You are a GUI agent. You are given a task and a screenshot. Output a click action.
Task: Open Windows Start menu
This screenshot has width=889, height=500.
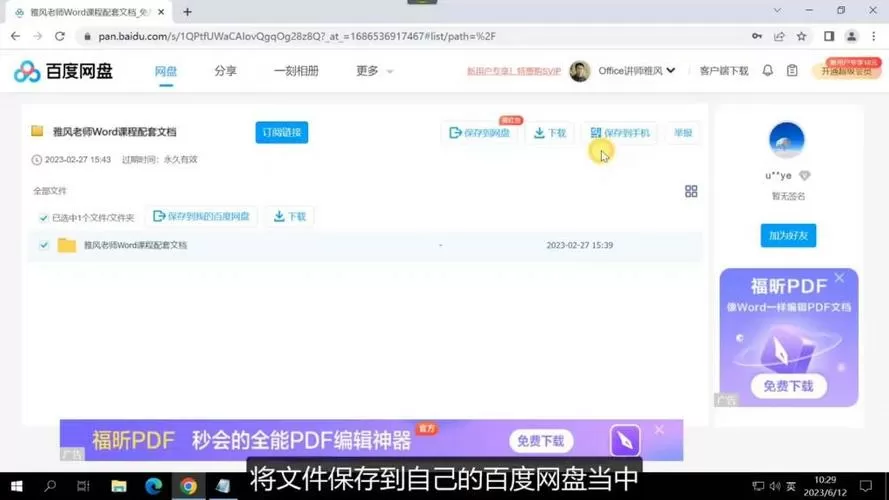pyautogui.click(x=16, y=486)
